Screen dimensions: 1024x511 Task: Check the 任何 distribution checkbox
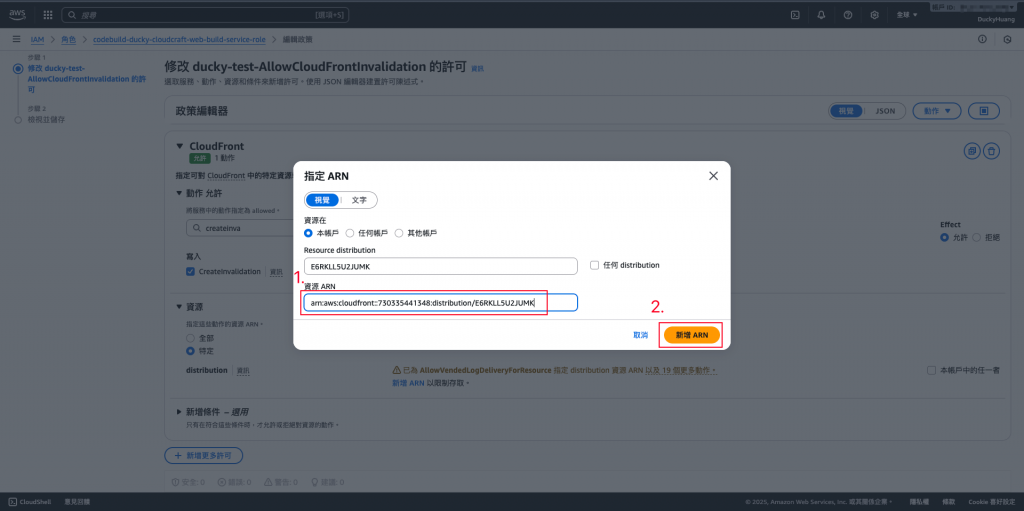594,265
